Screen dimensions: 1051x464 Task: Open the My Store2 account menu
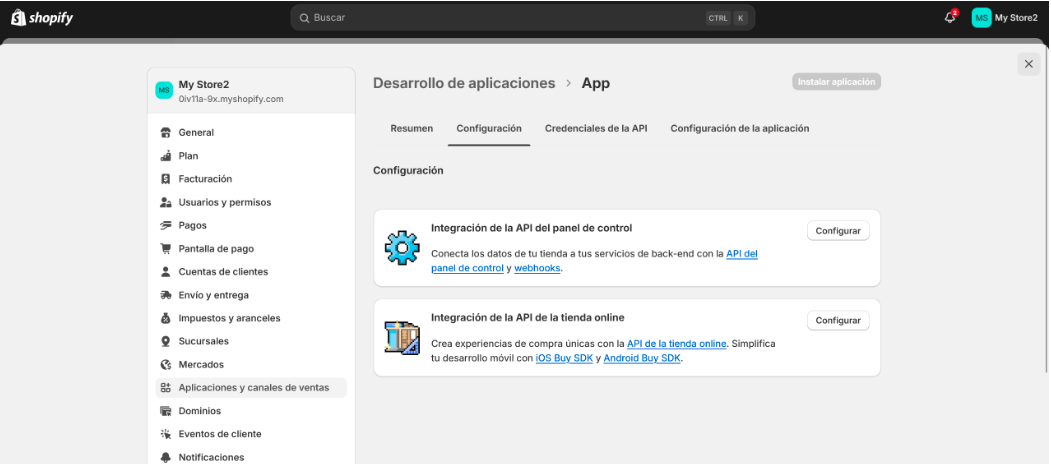[1005, 17]
